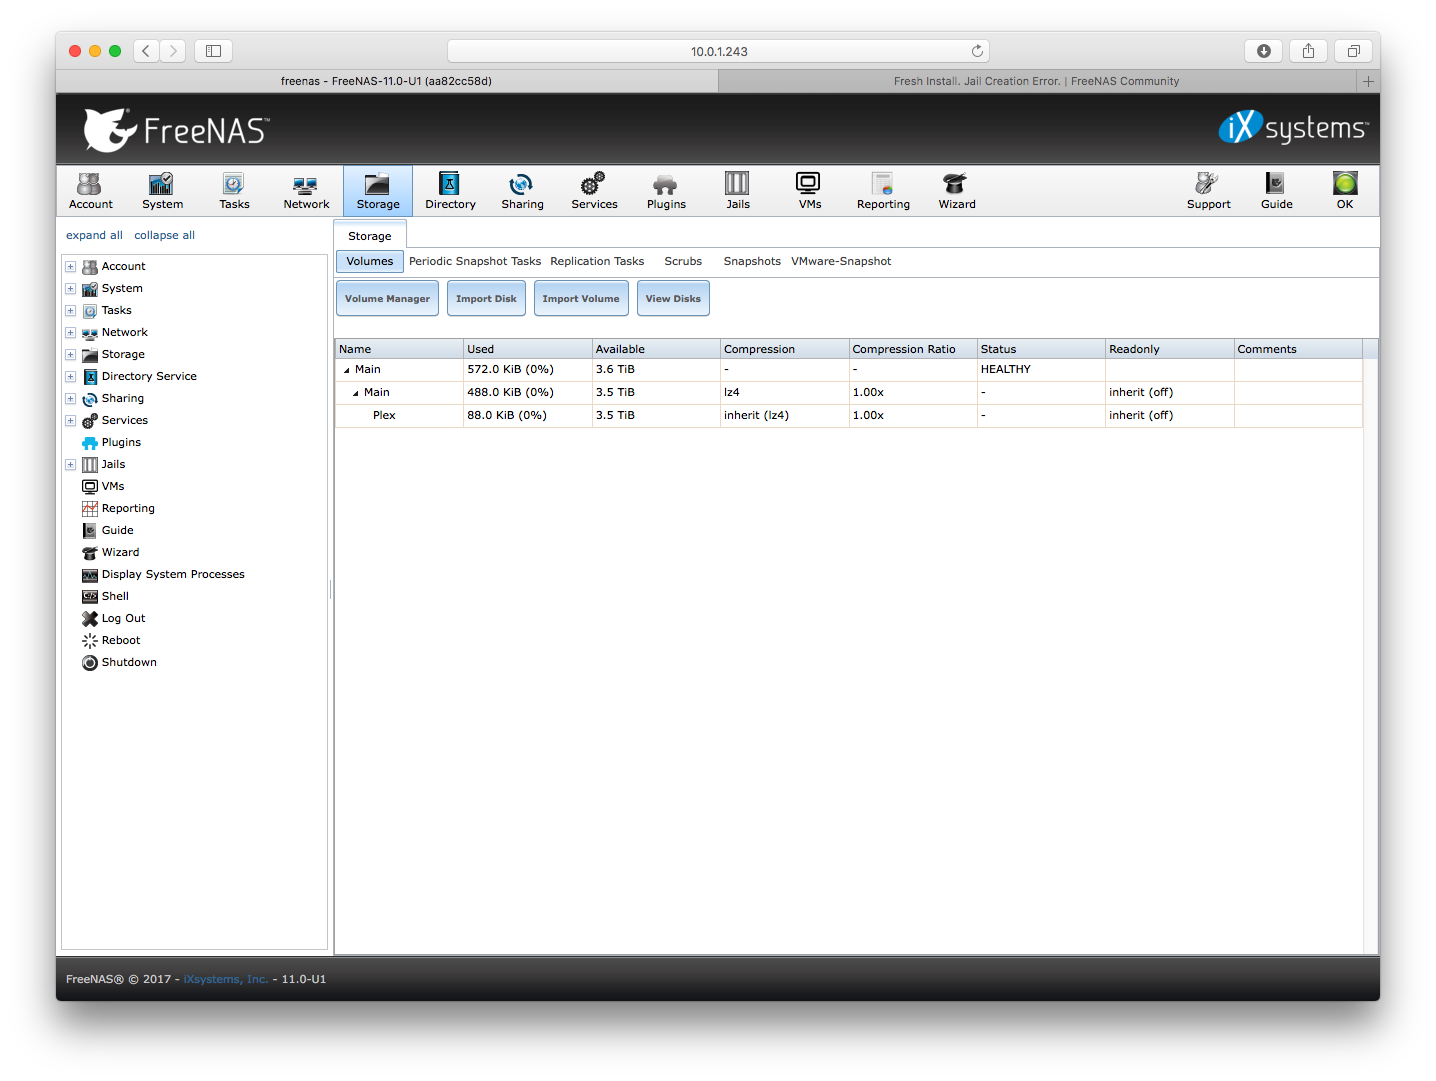Sort by Compression Ratio column header

(x=912, y=349)
